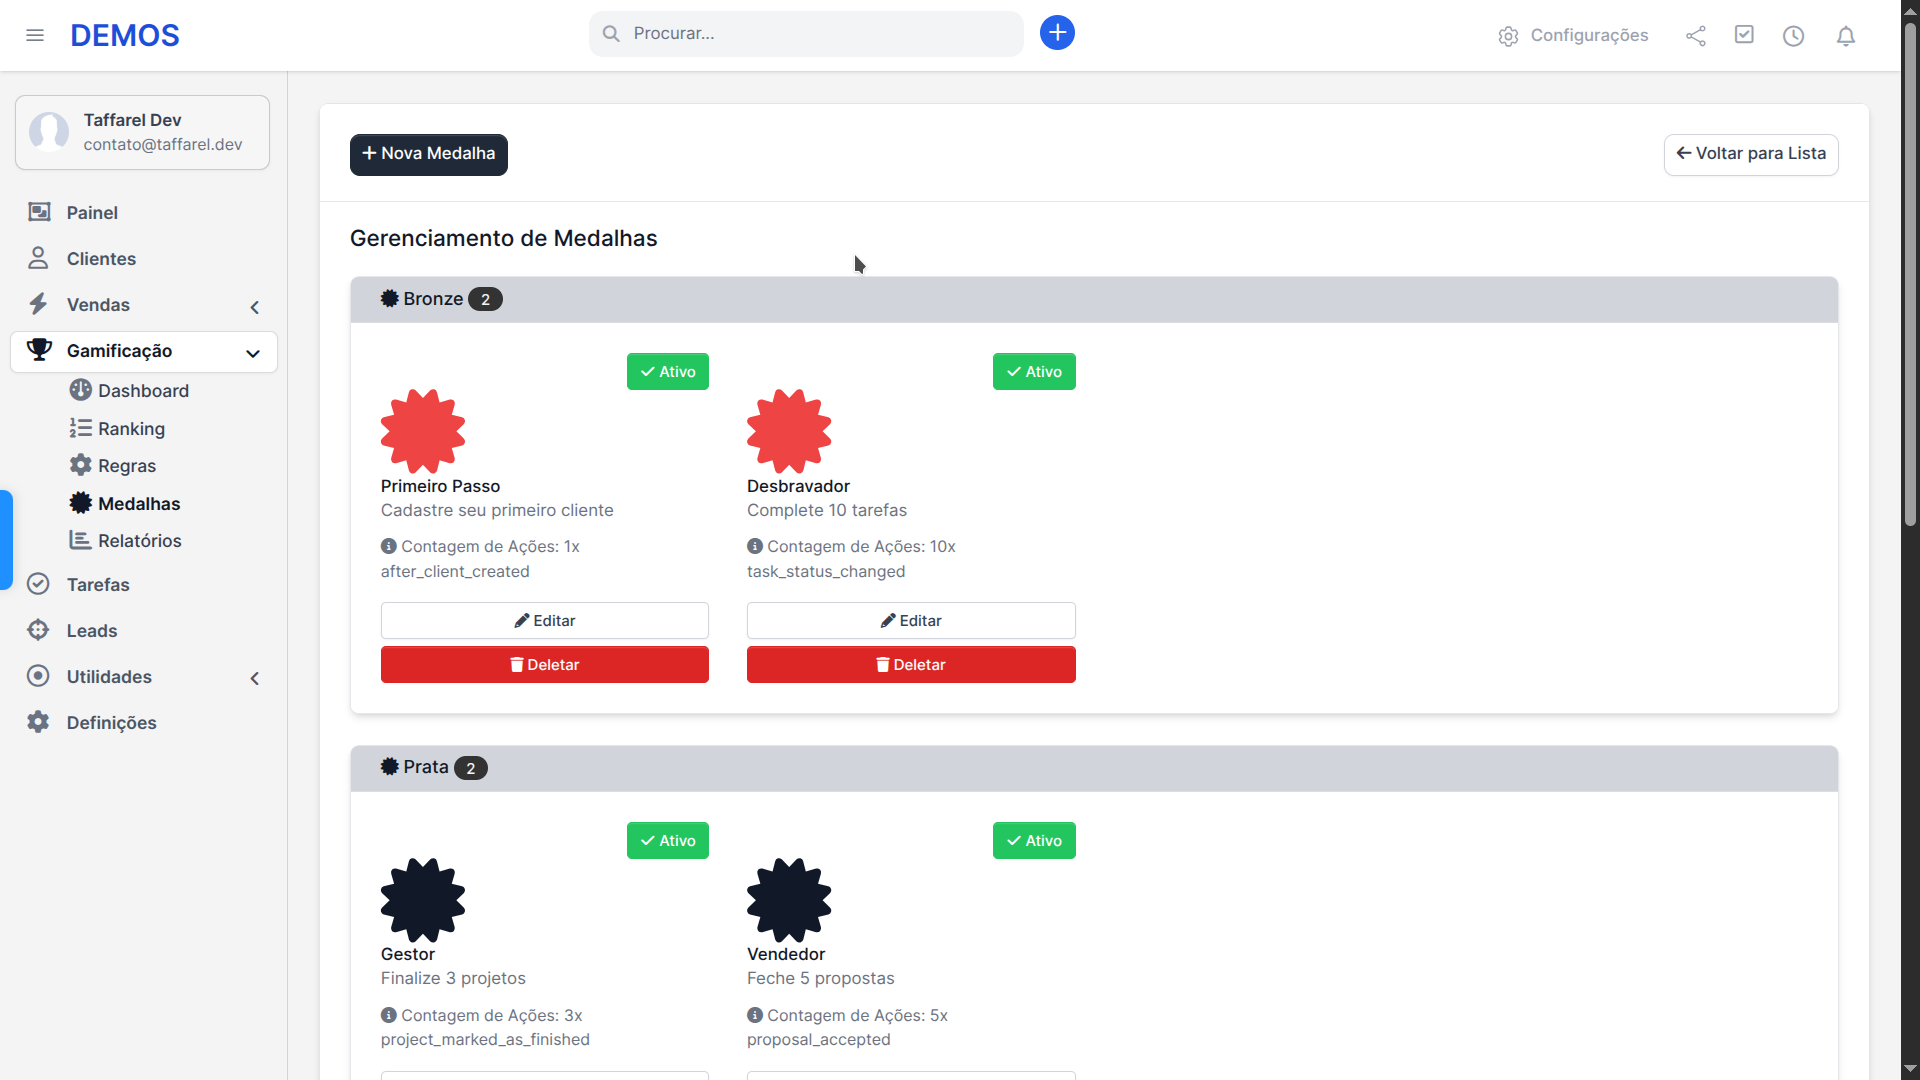The width and height of the screenshot is (1920, 1080).
Task: Select the Ranking item in sidebar
Action: (131, 428)
